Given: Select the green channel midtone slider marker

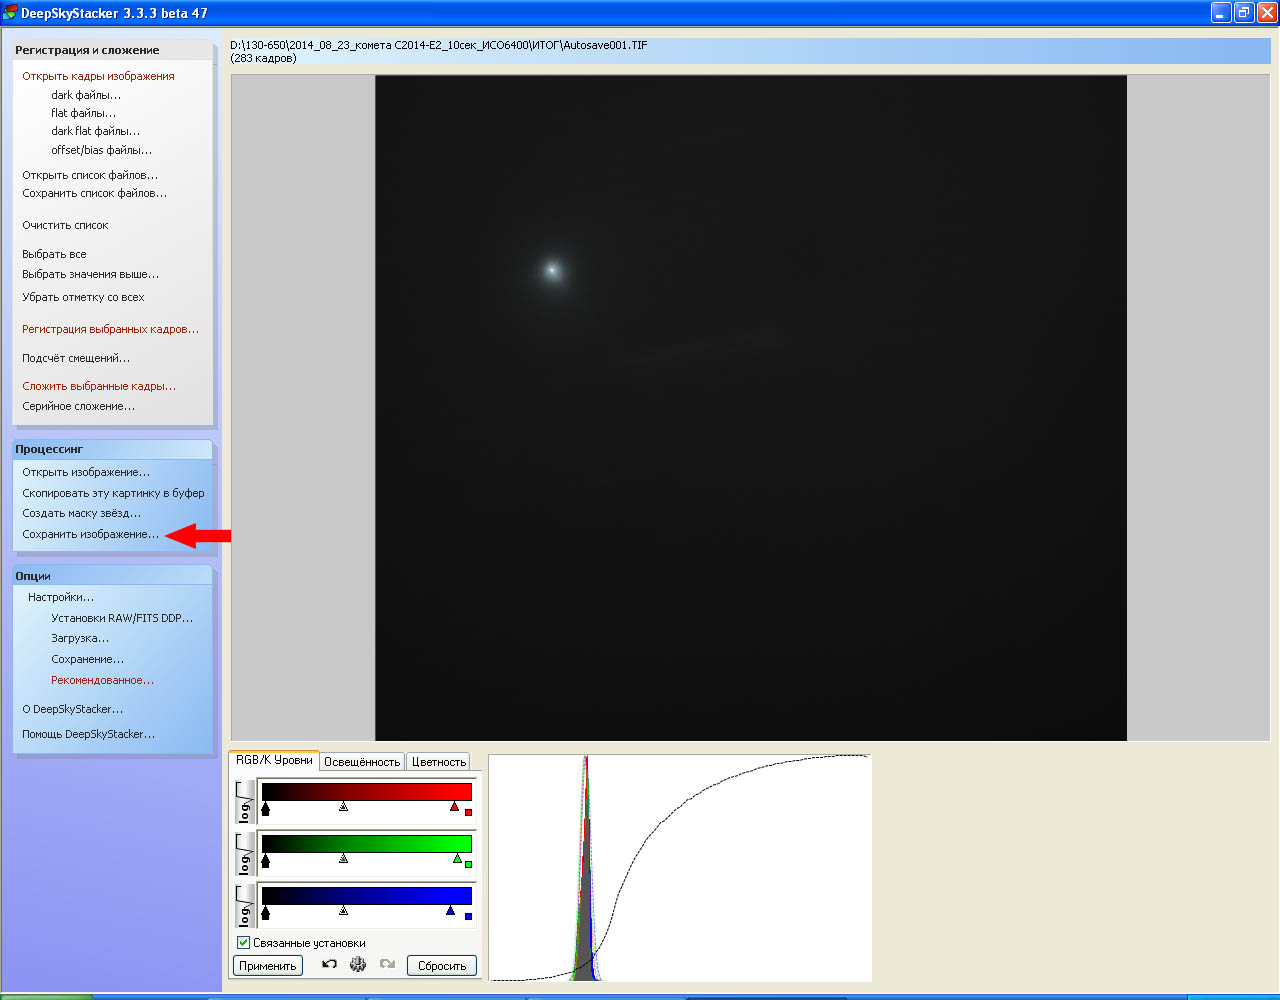Looking at the screenshot, I should tap(343, 858).
